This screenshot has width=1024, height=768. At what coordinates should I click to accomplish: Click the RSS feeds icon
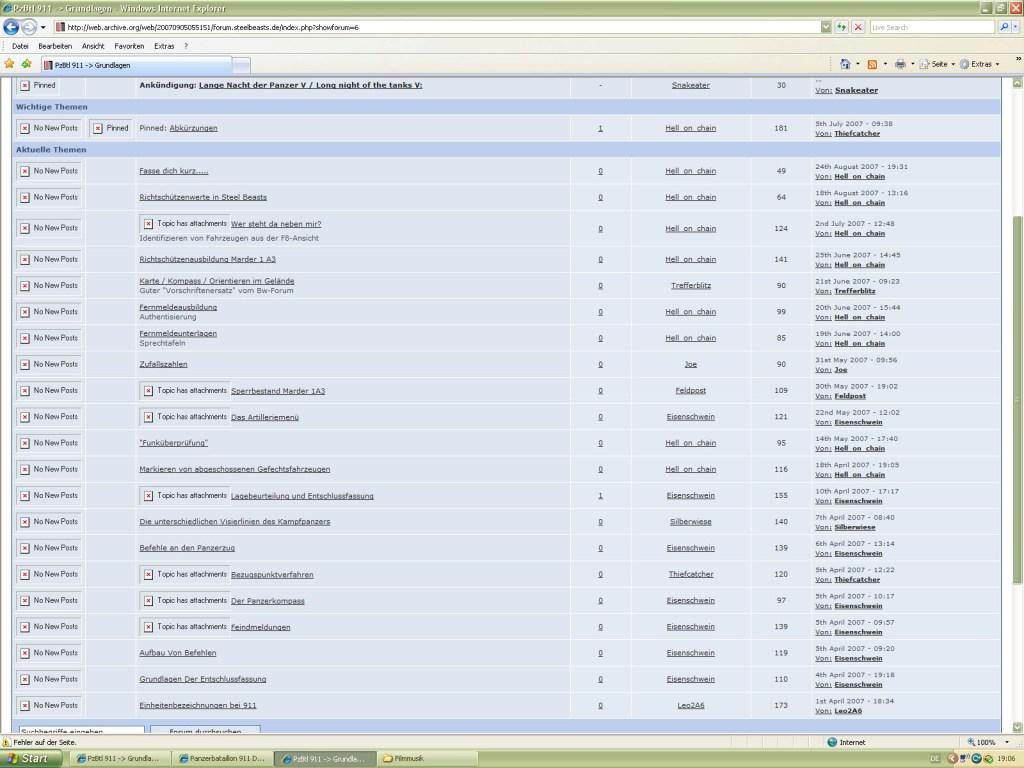click(872, 64)
